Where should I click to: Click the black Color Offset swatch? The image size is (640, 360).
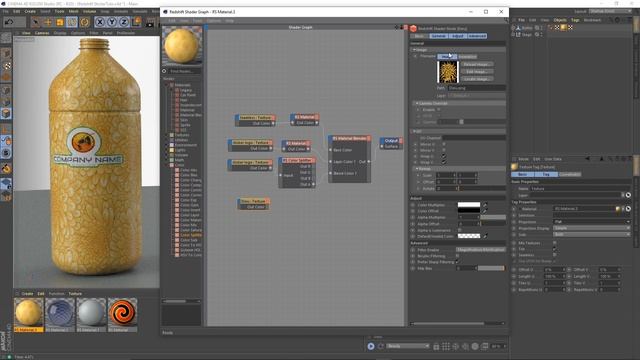[x=469, y=211]
